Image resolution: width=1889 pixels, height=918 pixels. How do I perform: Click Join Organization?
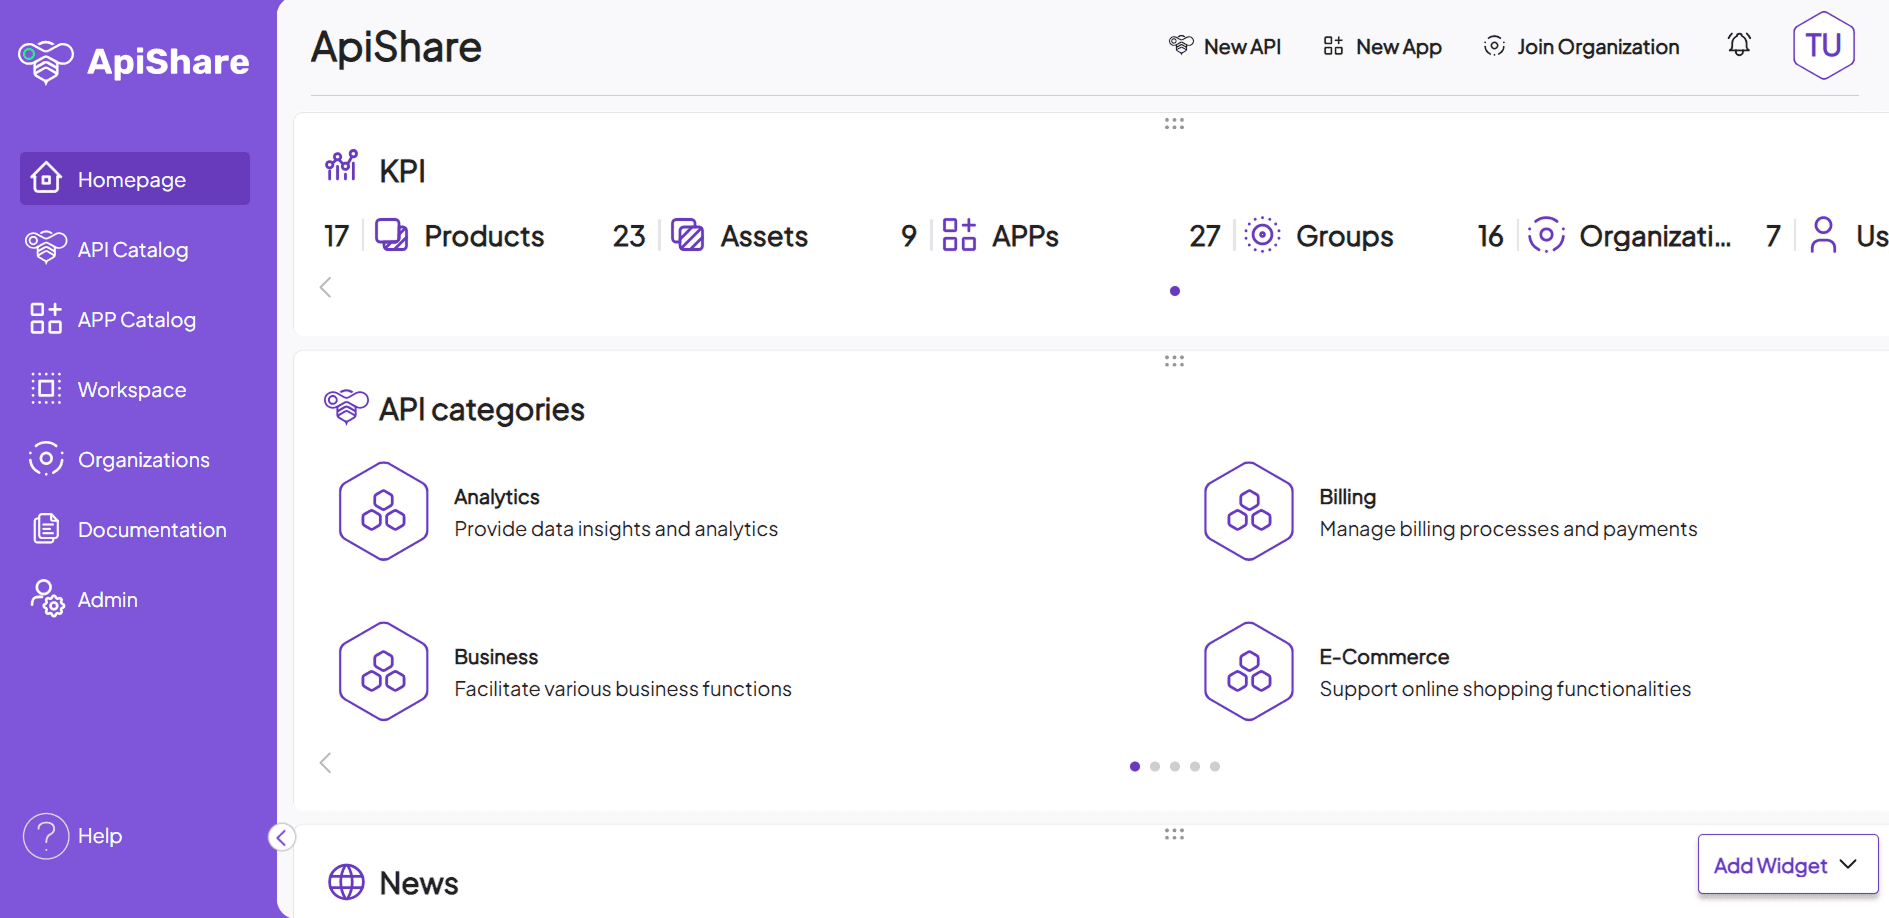(x=1580, y=46)
